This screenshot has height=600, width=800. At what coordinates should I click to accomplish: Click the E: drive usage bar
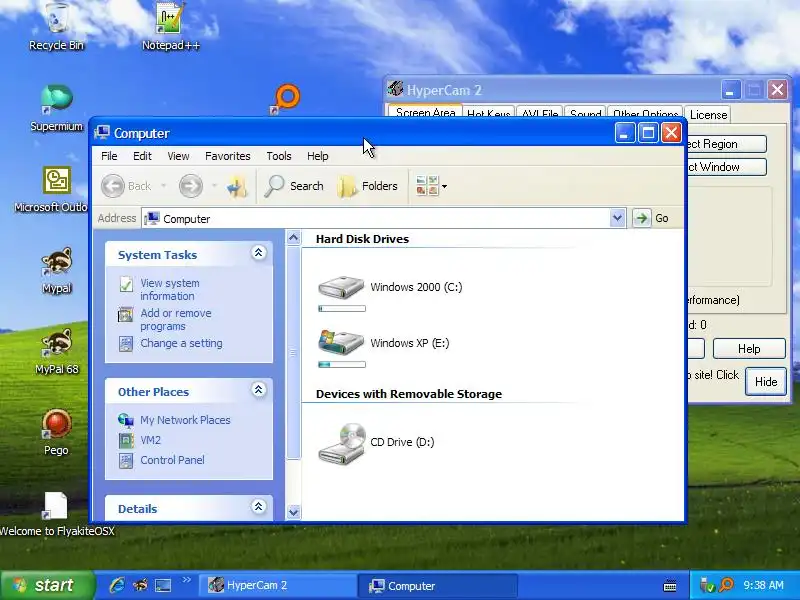[342, 364]
